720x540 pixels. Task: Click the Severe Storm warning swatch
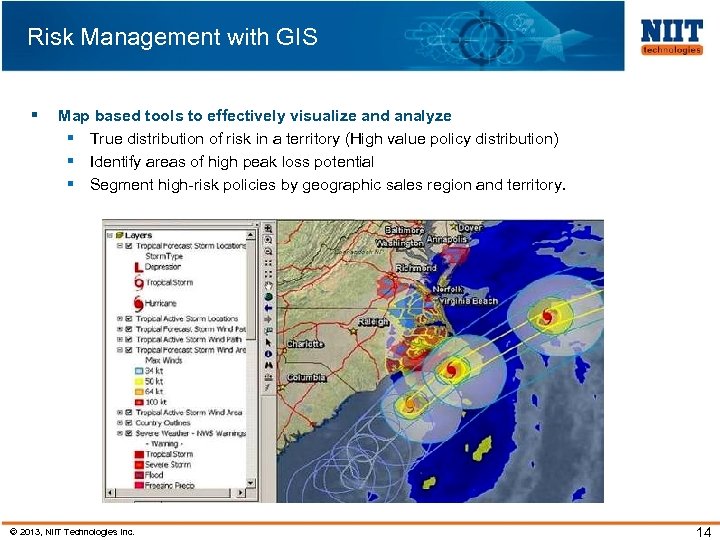[x=139, y=465]
